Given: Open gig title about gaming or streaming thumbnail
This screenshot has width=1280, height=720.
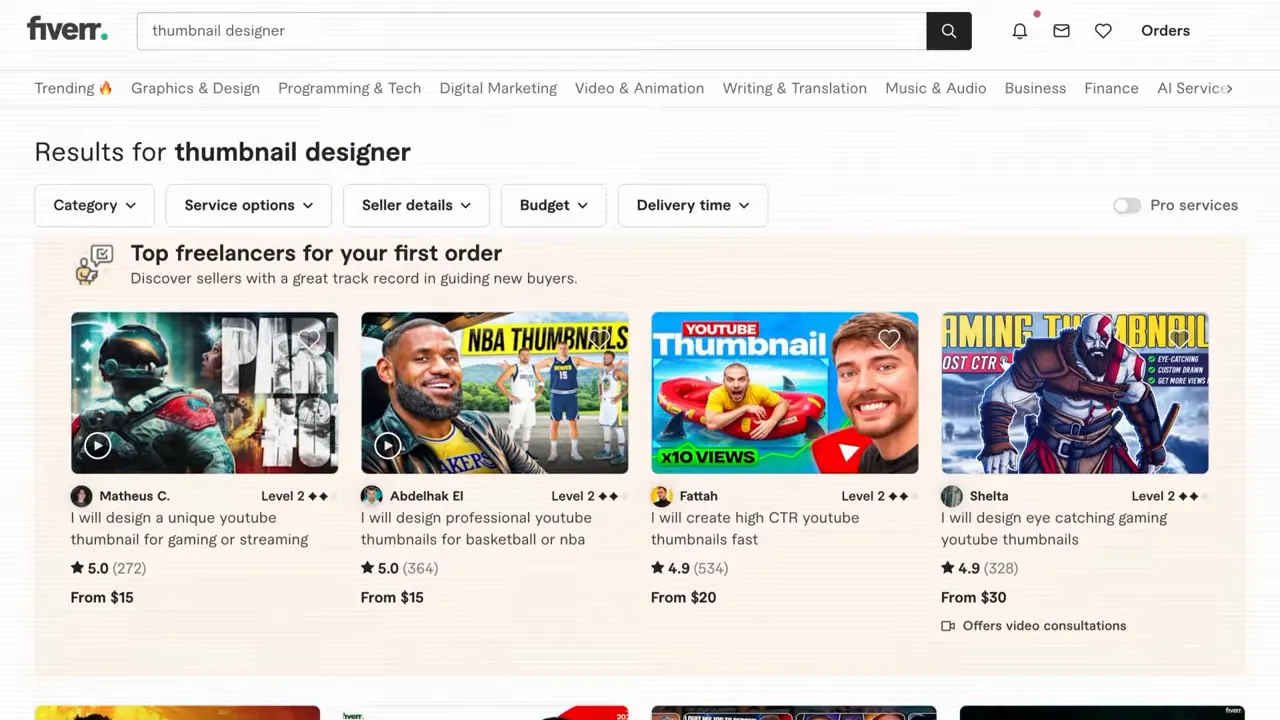Looking at the screenshot, I should (189, 528).
